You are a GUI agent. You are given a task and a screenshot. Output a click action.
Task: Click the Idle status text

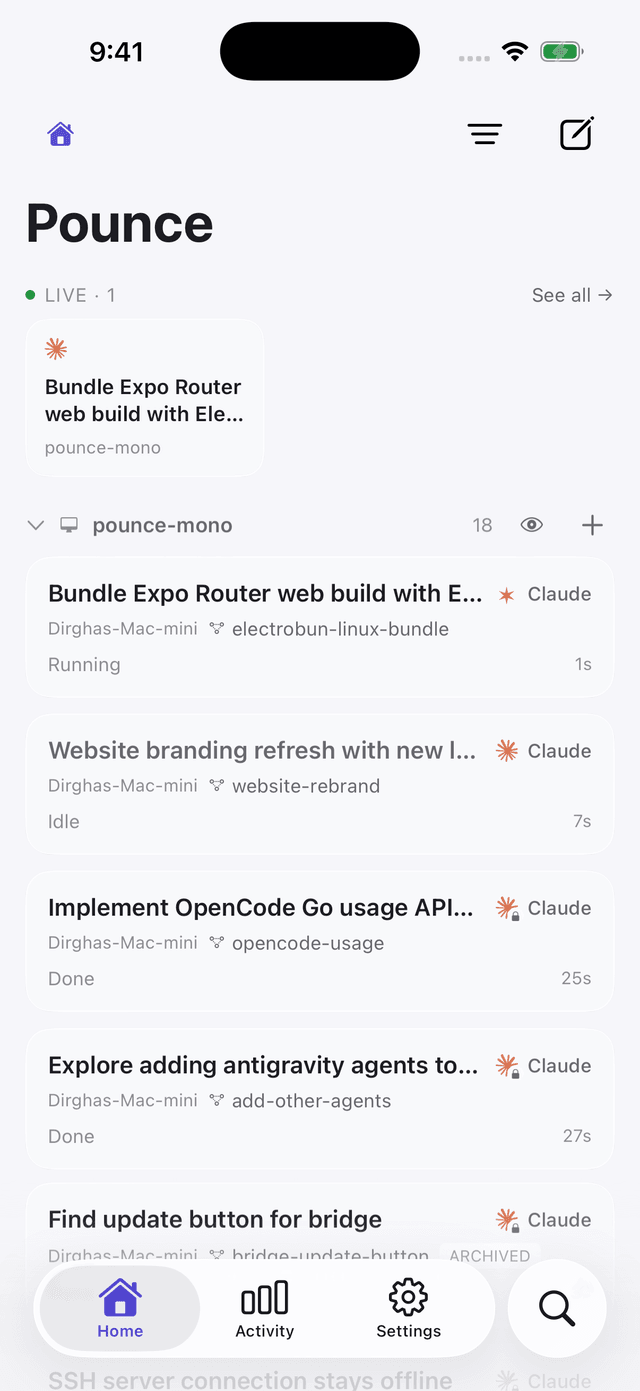click(x=64, y=822)
